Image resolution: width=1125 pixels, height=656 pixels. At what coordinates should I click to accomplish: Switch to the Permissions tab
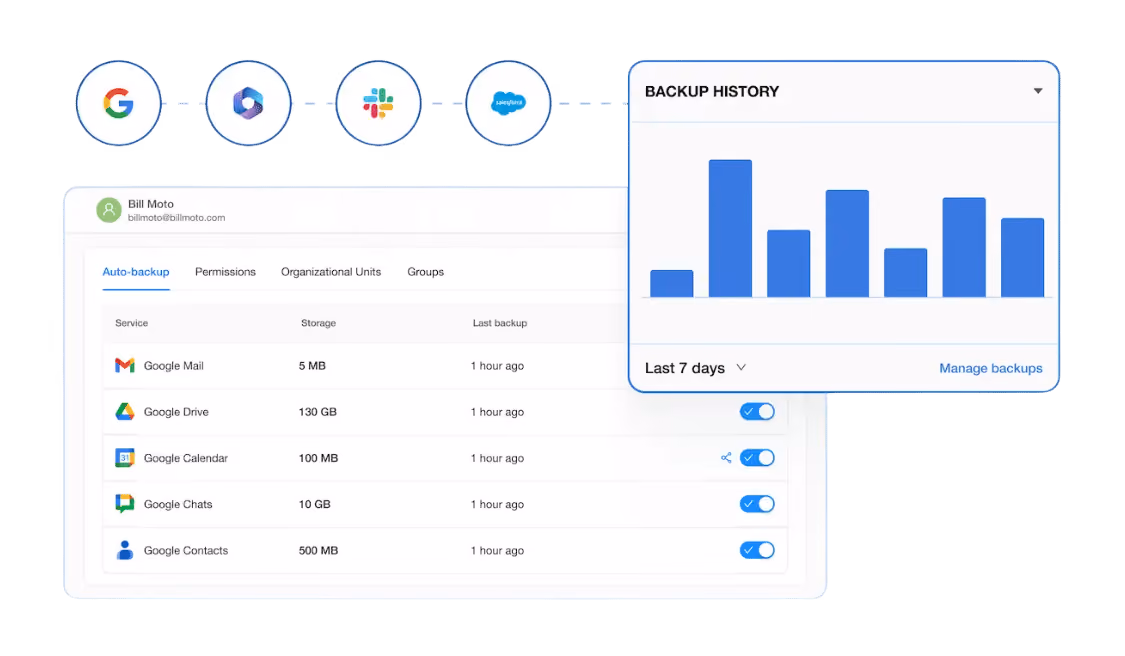click(x=225, y=272)
